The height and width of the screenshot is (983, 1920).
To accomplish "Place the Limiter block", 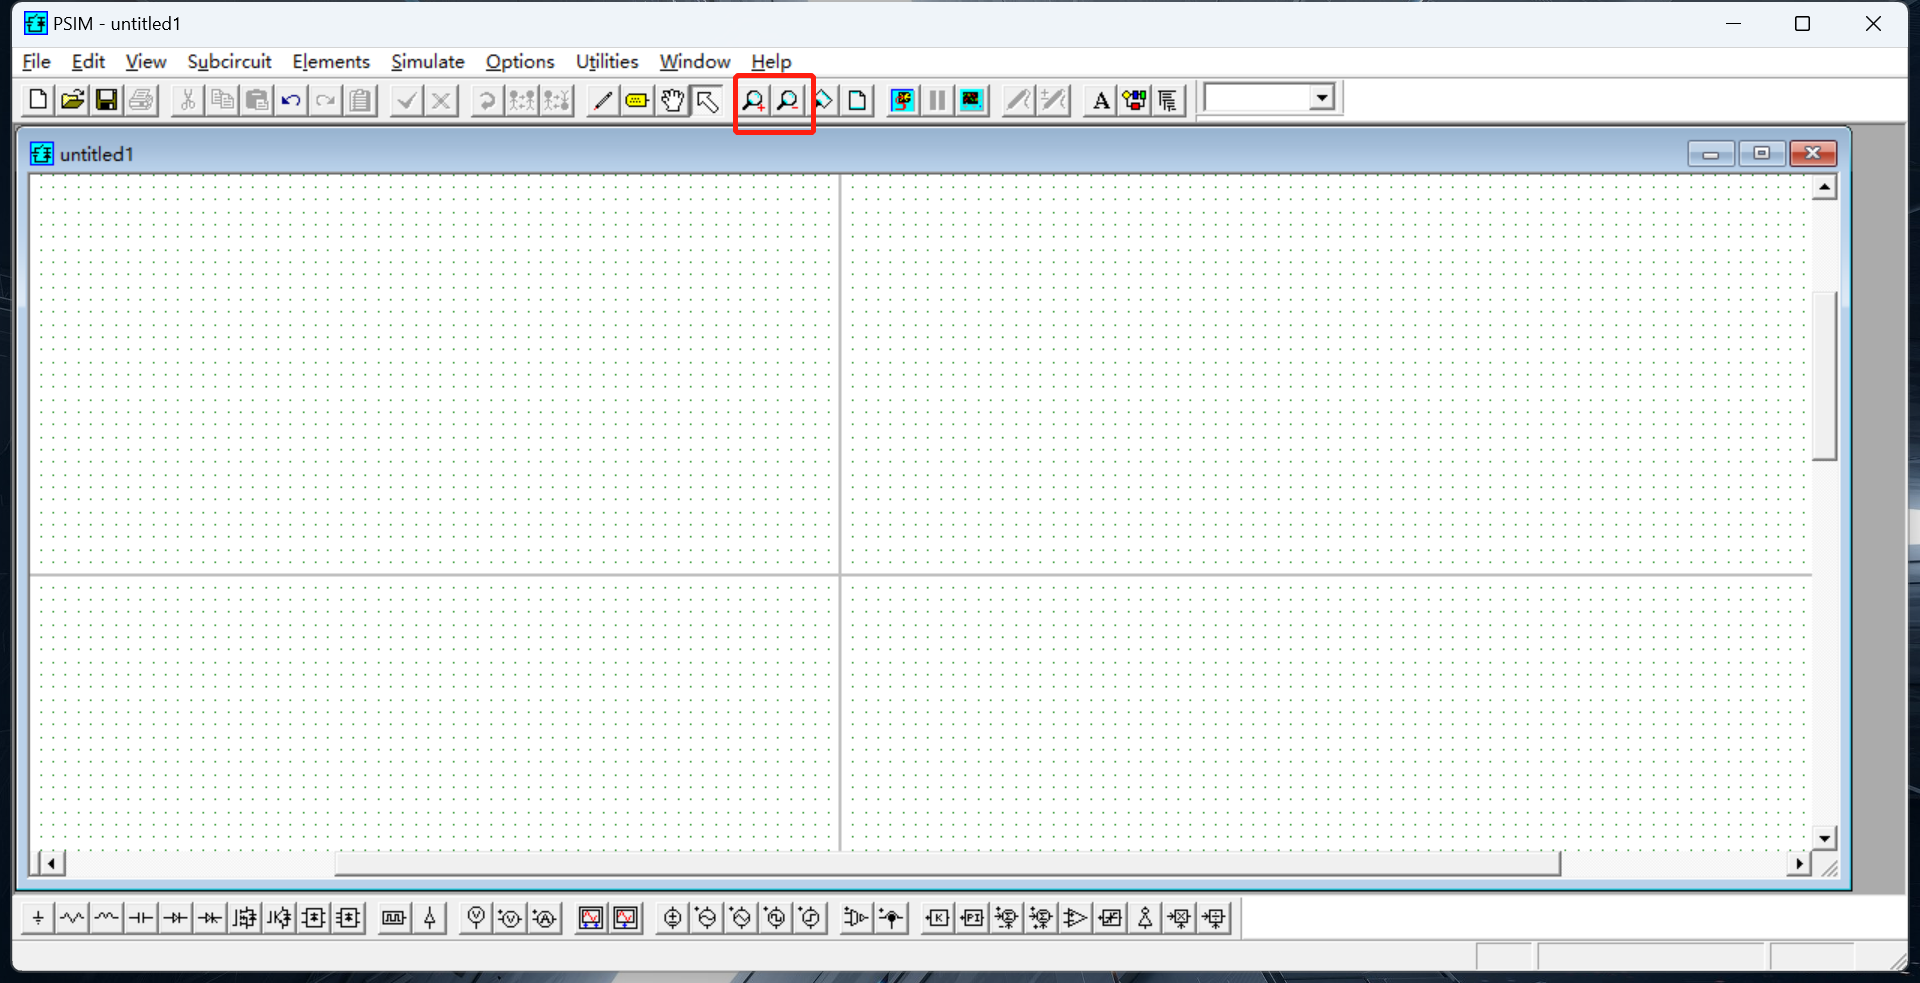I will click(1110, 917).
